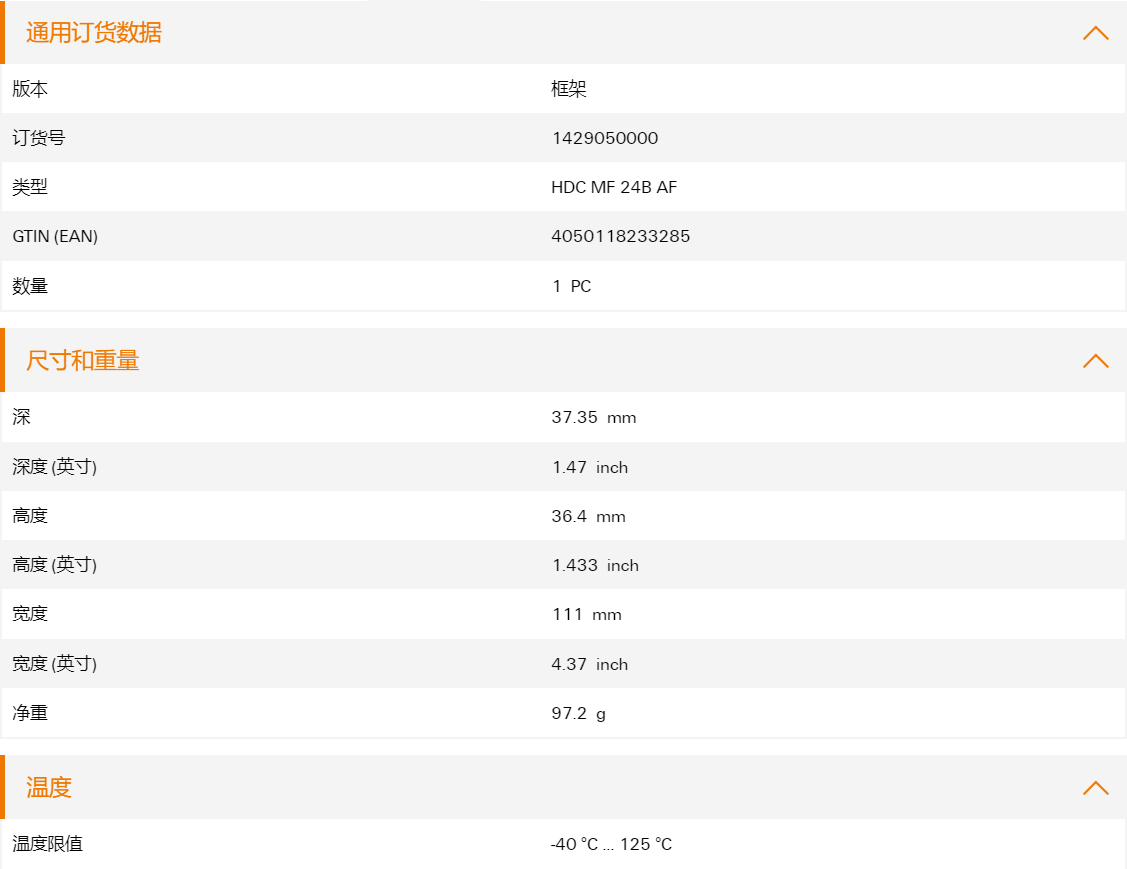The width and height of the screenshot is (1127, 869).
Task: Click the net weight value 97.2 g
Action: click(x=578, y=713)
